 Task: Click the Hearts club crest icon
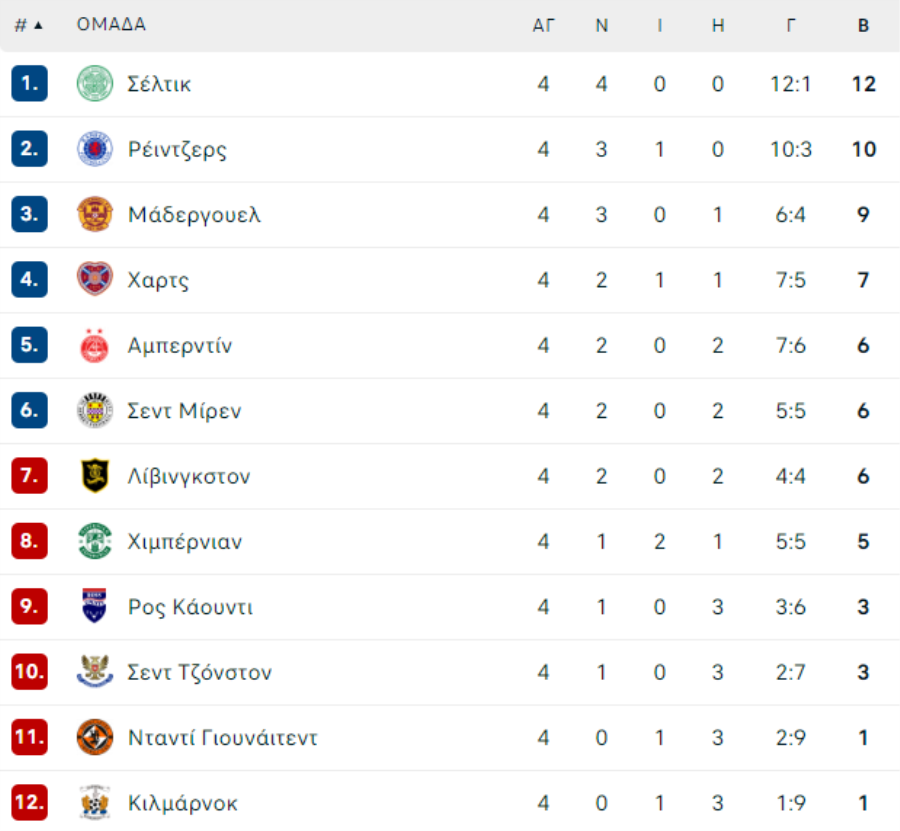pos(95,279)
